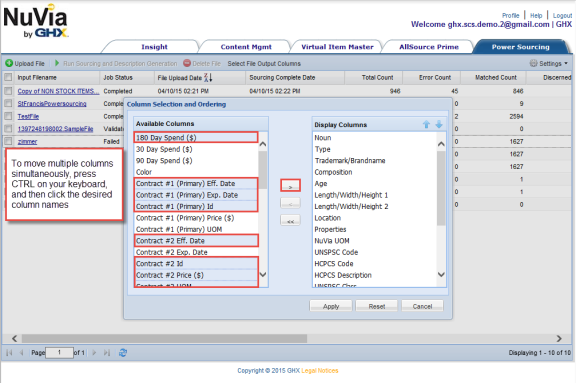The image size is (576, 383).
Task: Click the red Delete File icon
Action: pos(187,63)
